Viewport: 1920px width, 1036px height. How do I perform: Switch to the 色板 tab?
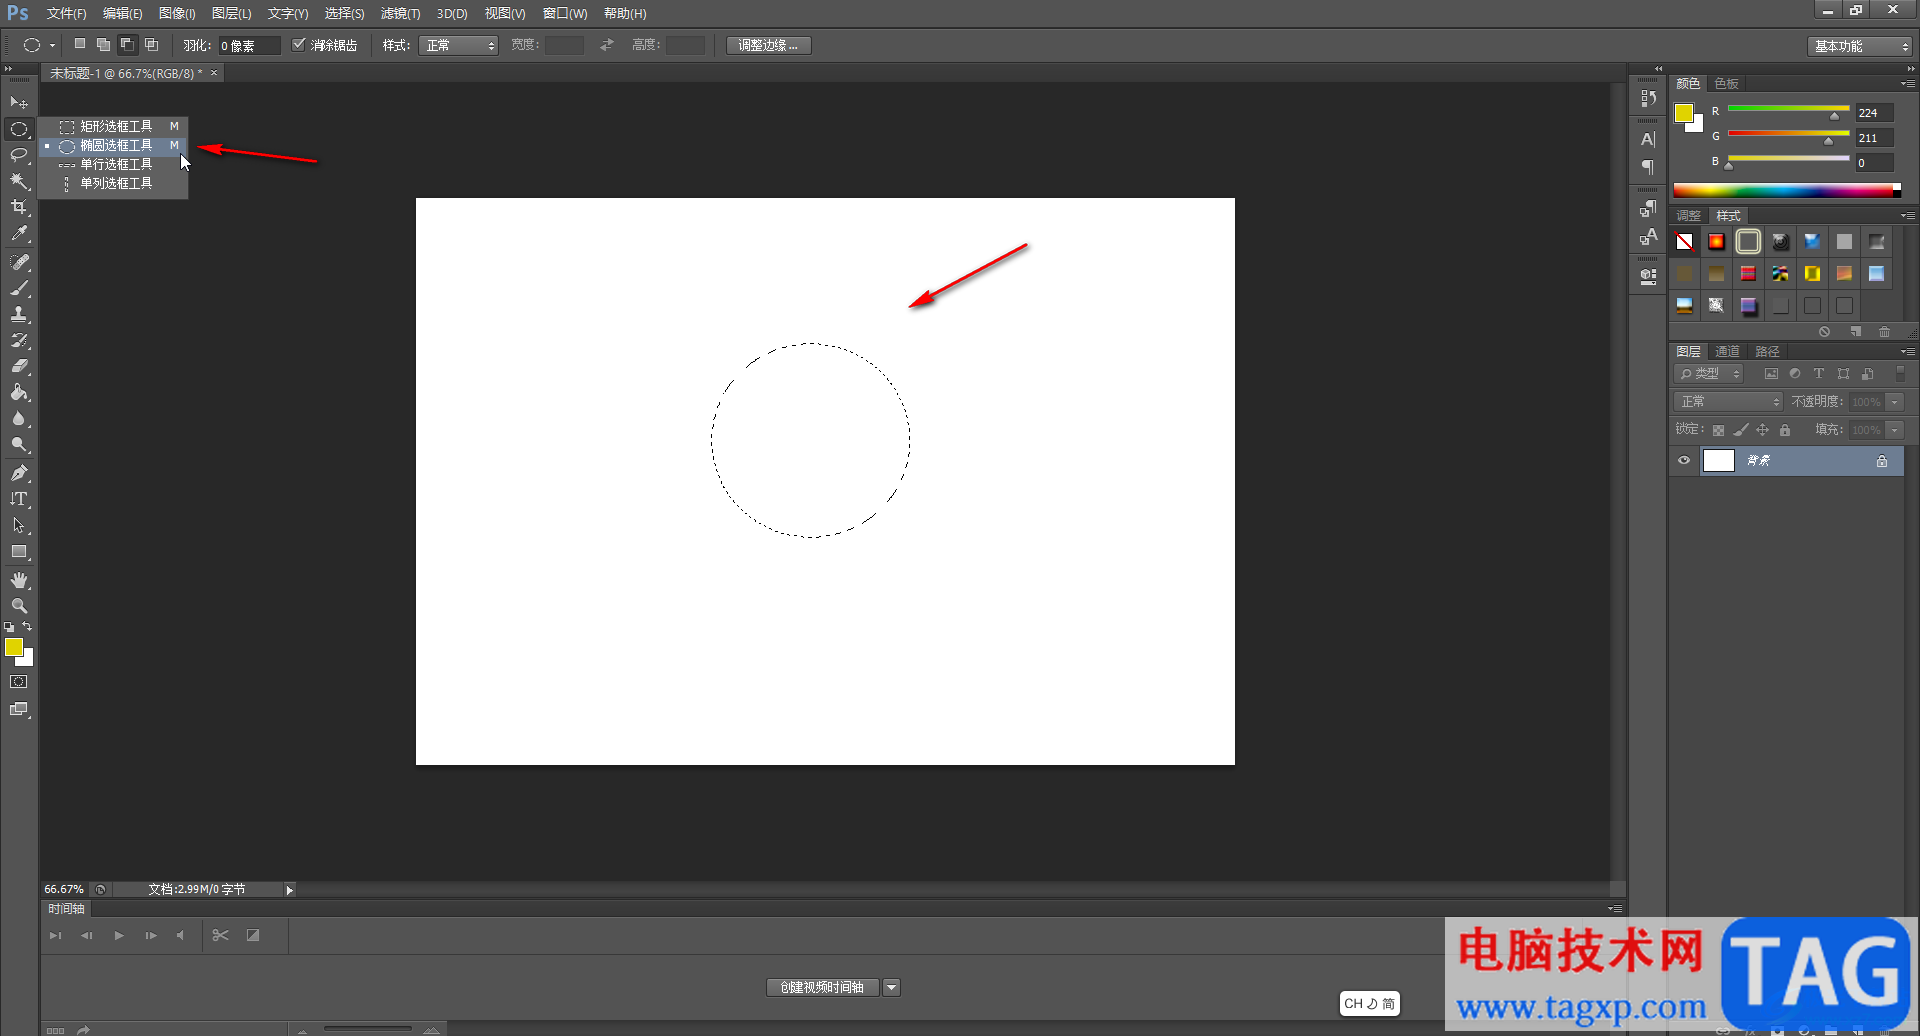tap(1727, 84)
